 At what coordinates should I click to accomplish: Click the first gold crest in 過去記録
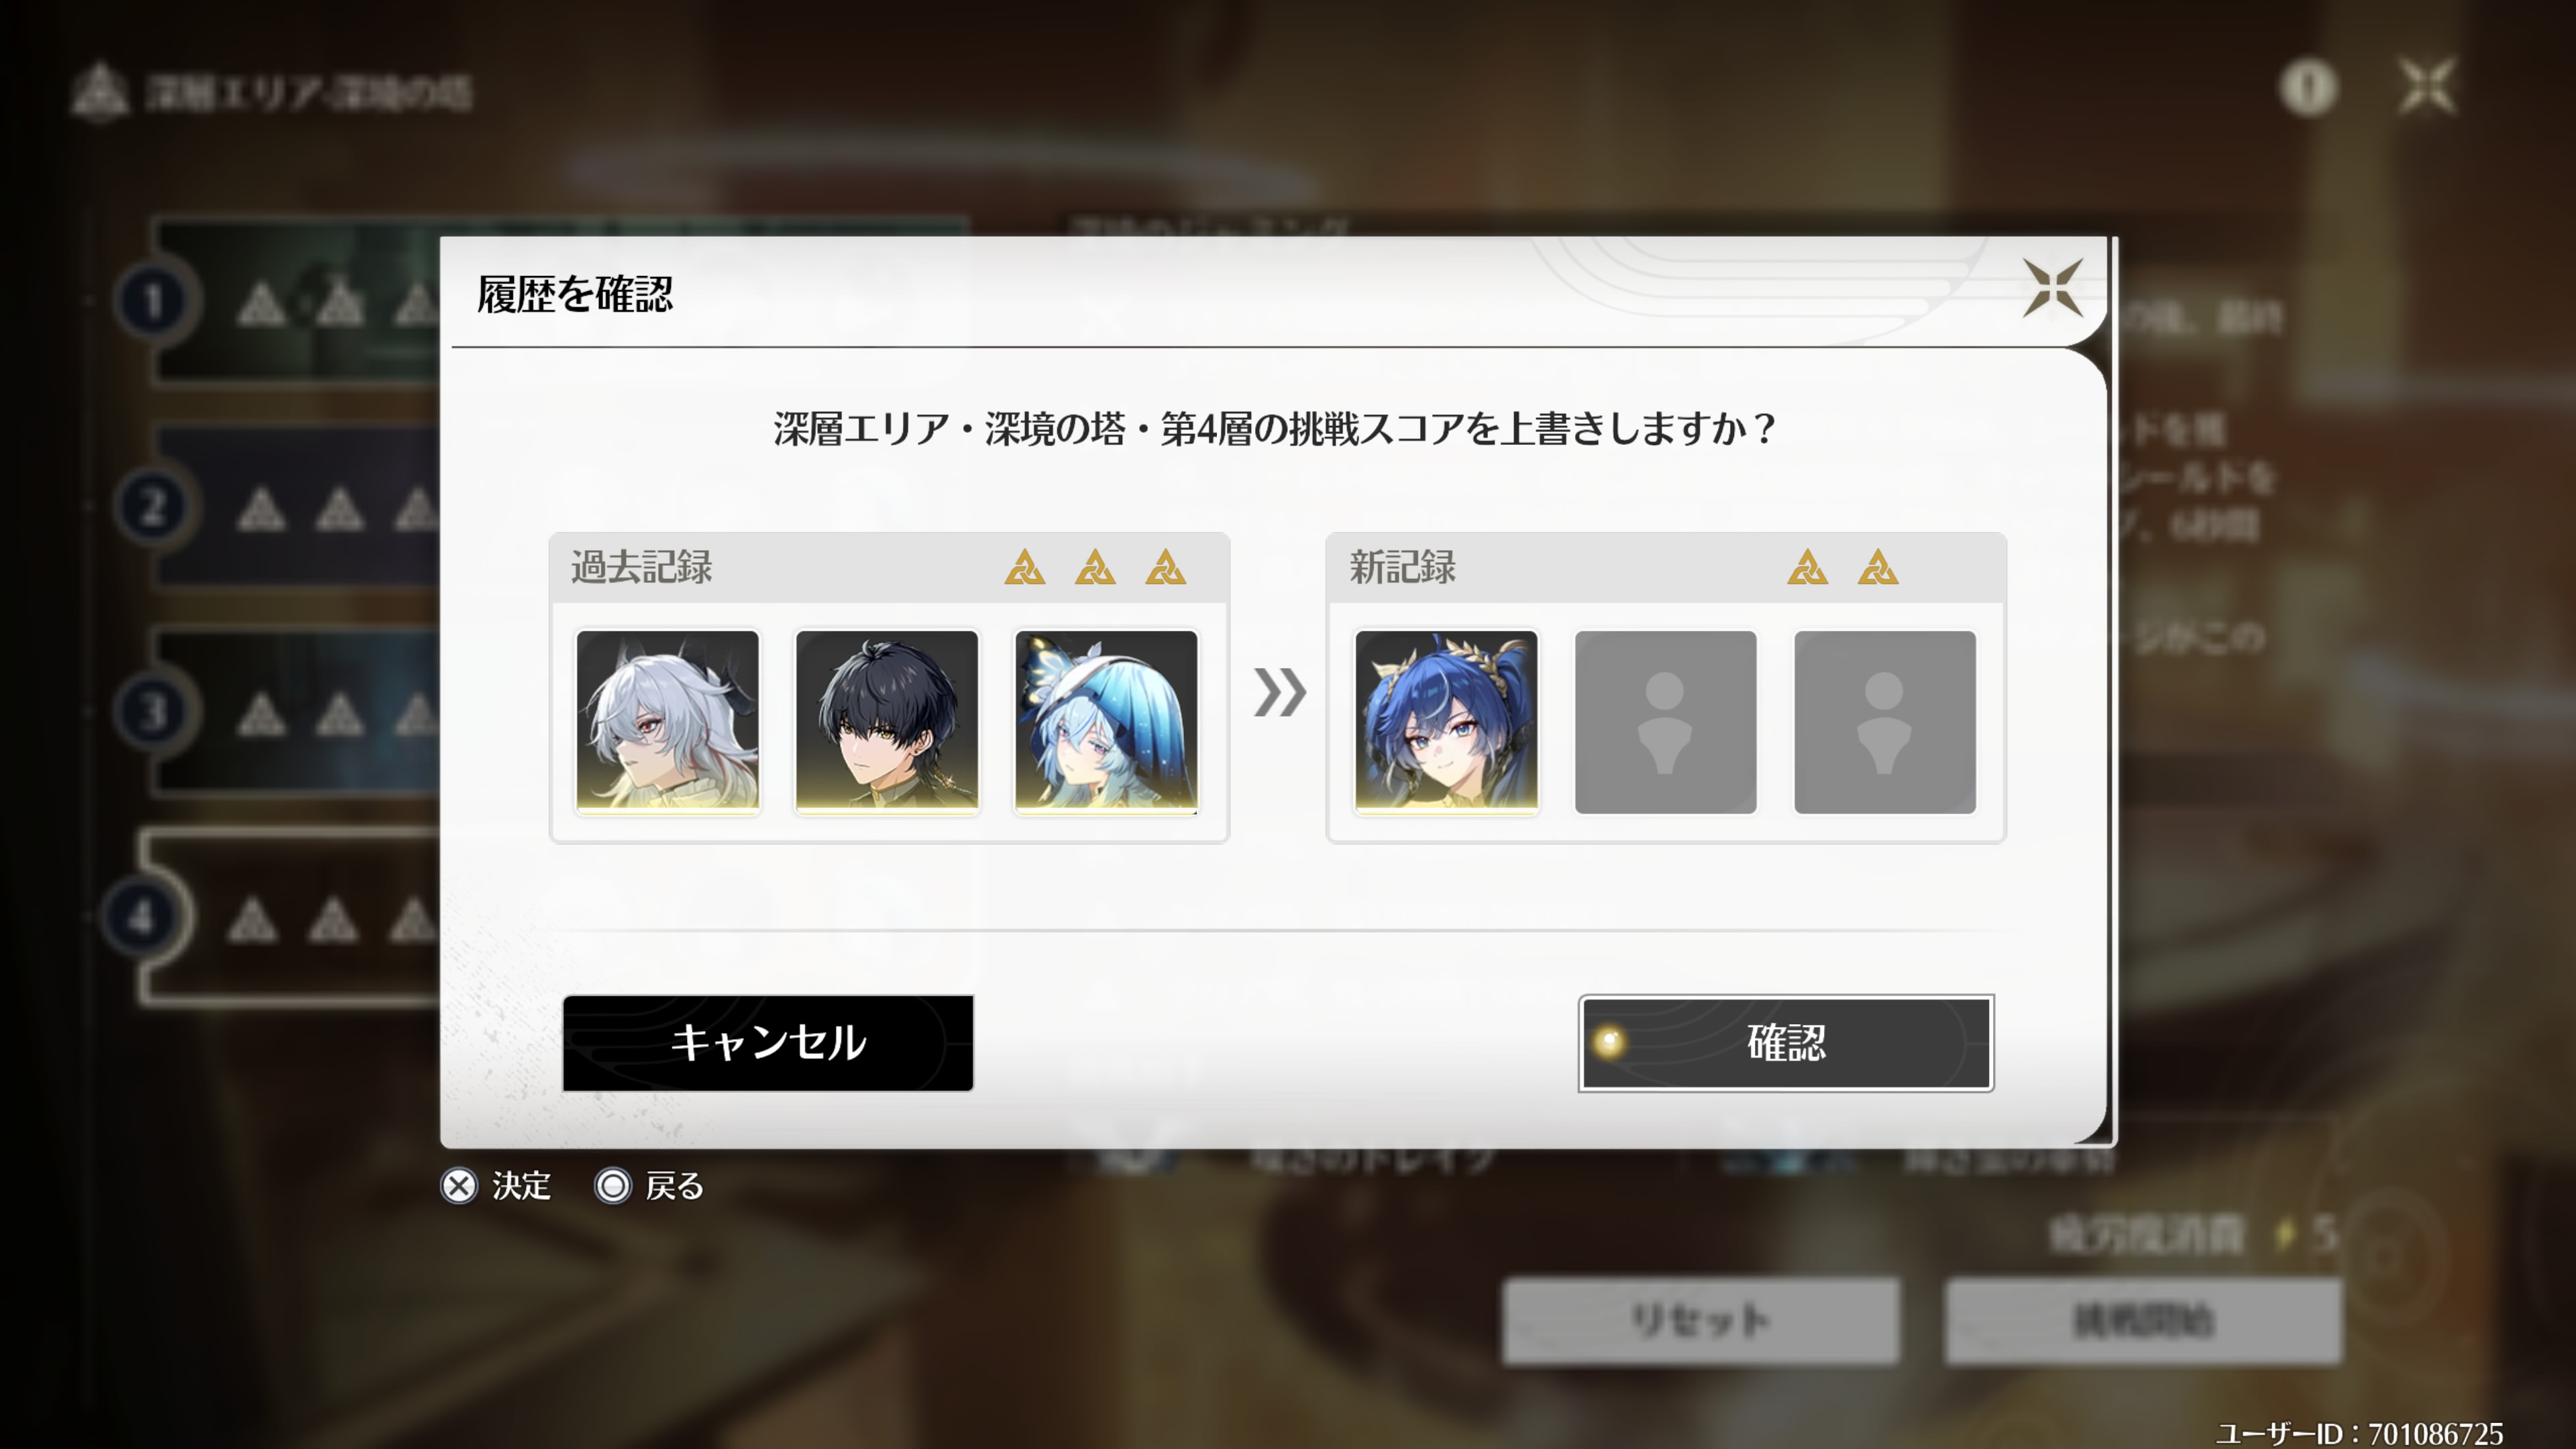coord(1024,567)
